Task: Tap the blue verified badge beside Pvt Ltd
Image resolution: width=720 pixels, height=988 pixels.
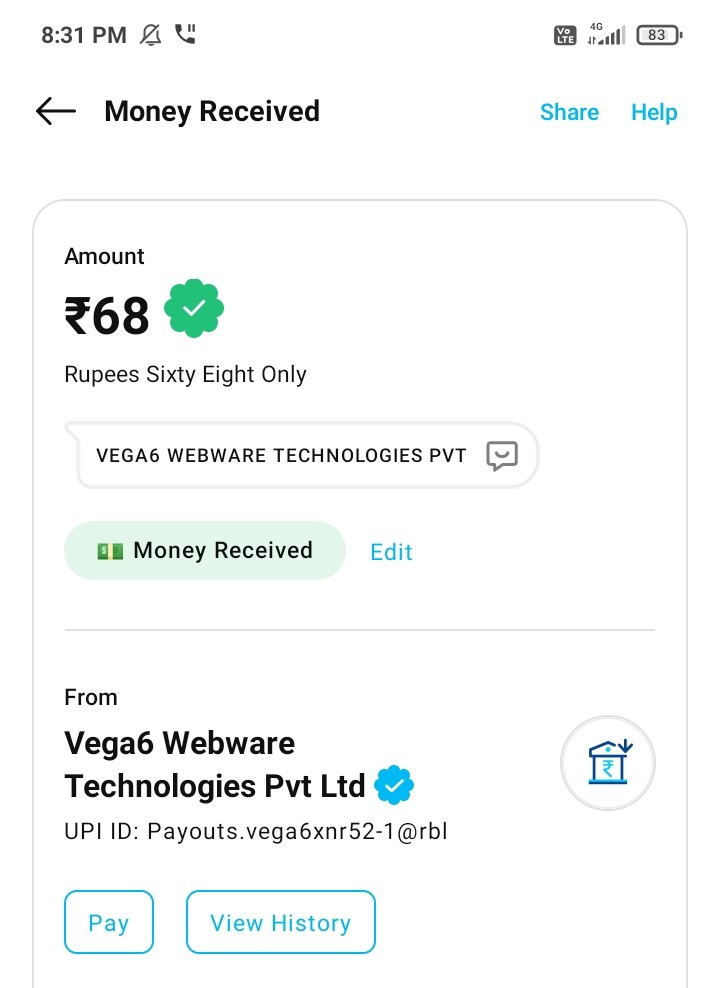Action: pos(394,786)
